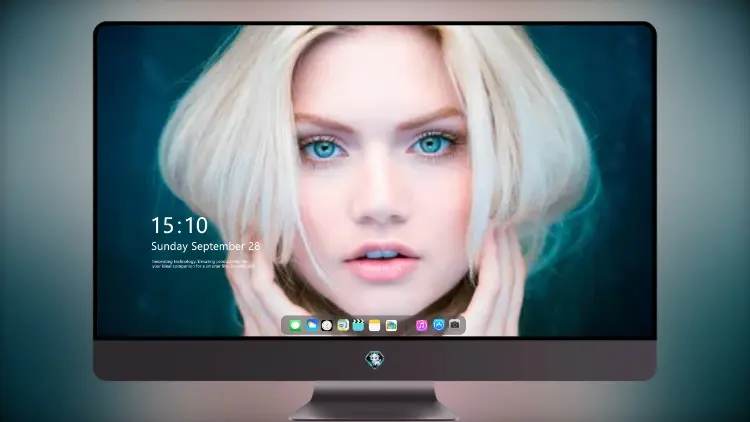The height and width of the screenshot is (422, 750).
Task: Launch the pink iTunes music app
Action: (x=421, y=325)
